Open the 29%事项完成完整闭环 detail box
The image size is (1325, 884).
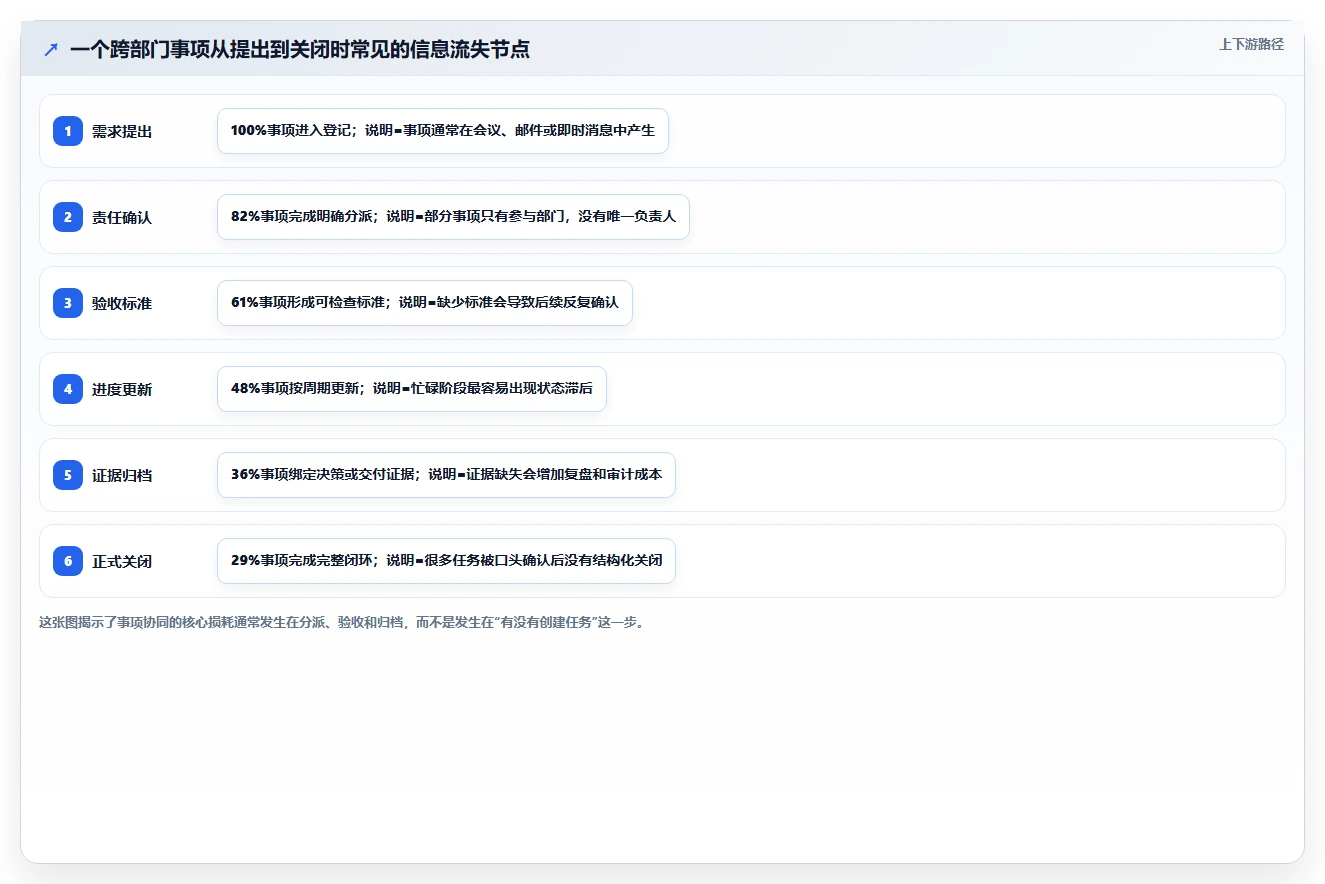(446, 561)
